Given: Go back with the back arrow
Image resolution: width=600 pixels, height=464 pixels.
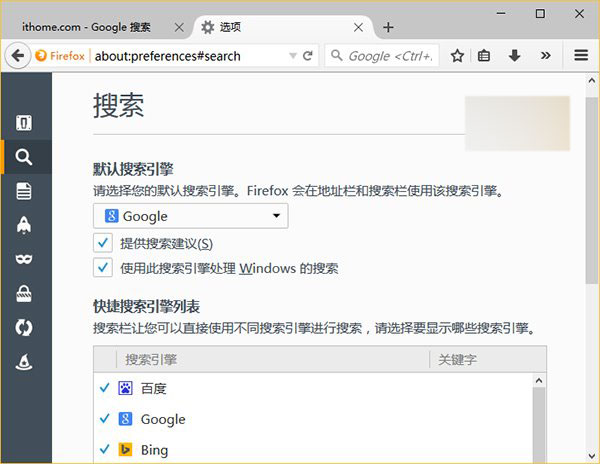Looking at the screenshot, I should [x=18, y=56].
